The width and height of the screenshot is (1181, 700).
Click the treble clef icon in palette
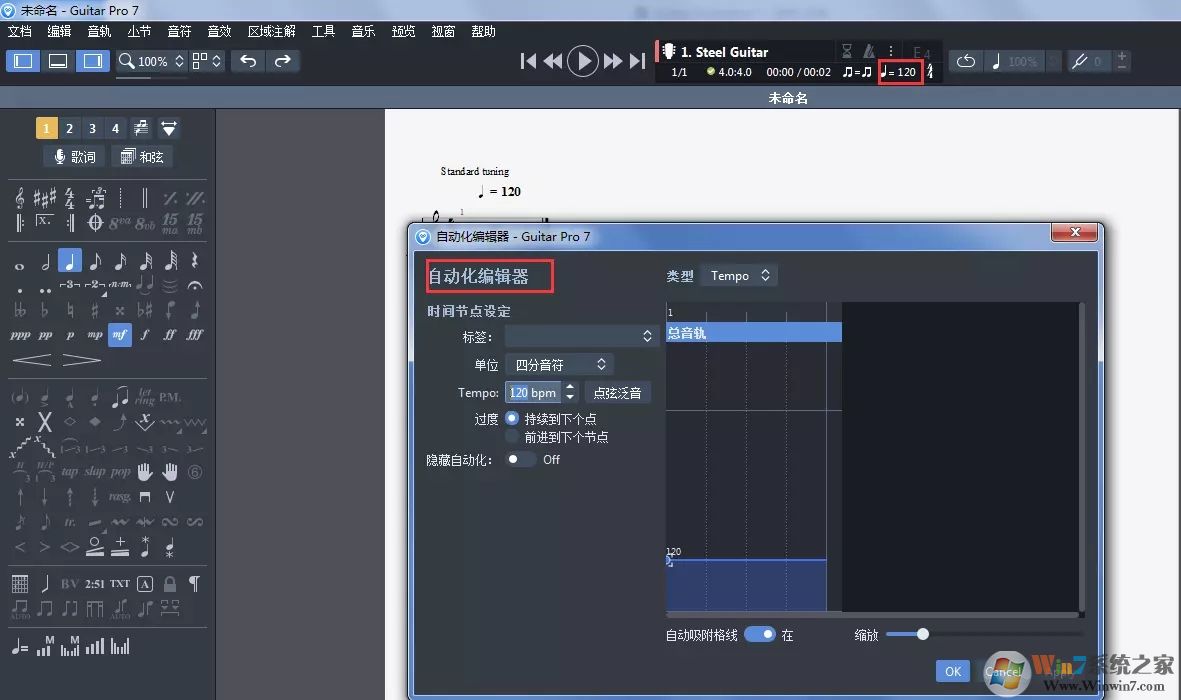click(x=20, y=198)
